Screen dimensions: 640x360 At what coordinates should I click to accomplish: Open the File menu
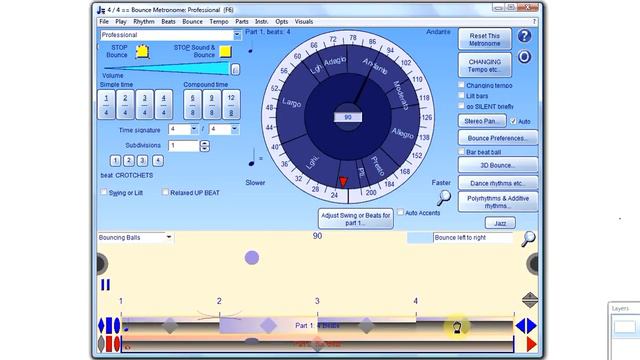pyautogui.click(x=104, y=22)
